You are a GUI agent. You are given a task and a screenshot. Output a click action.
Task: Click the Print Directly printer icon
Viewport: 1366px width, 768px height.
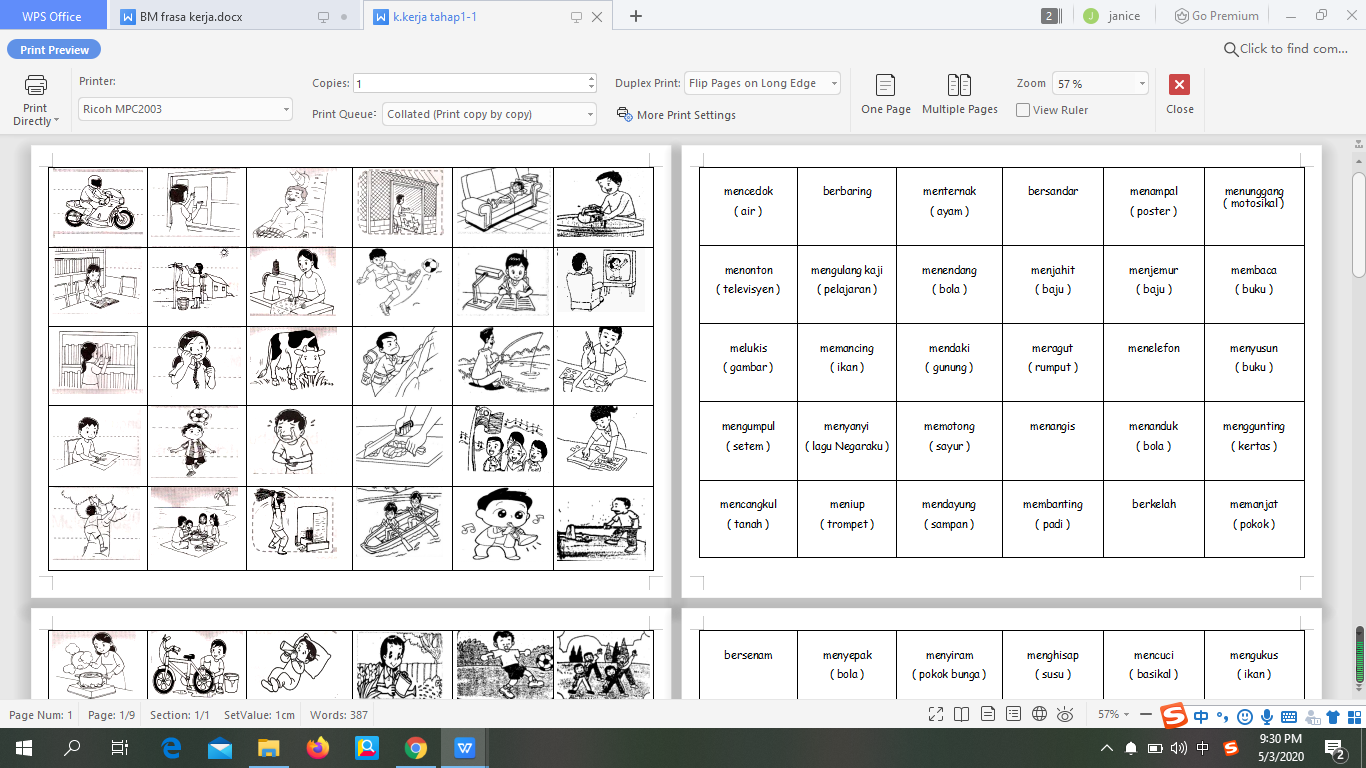click(35, 84)
